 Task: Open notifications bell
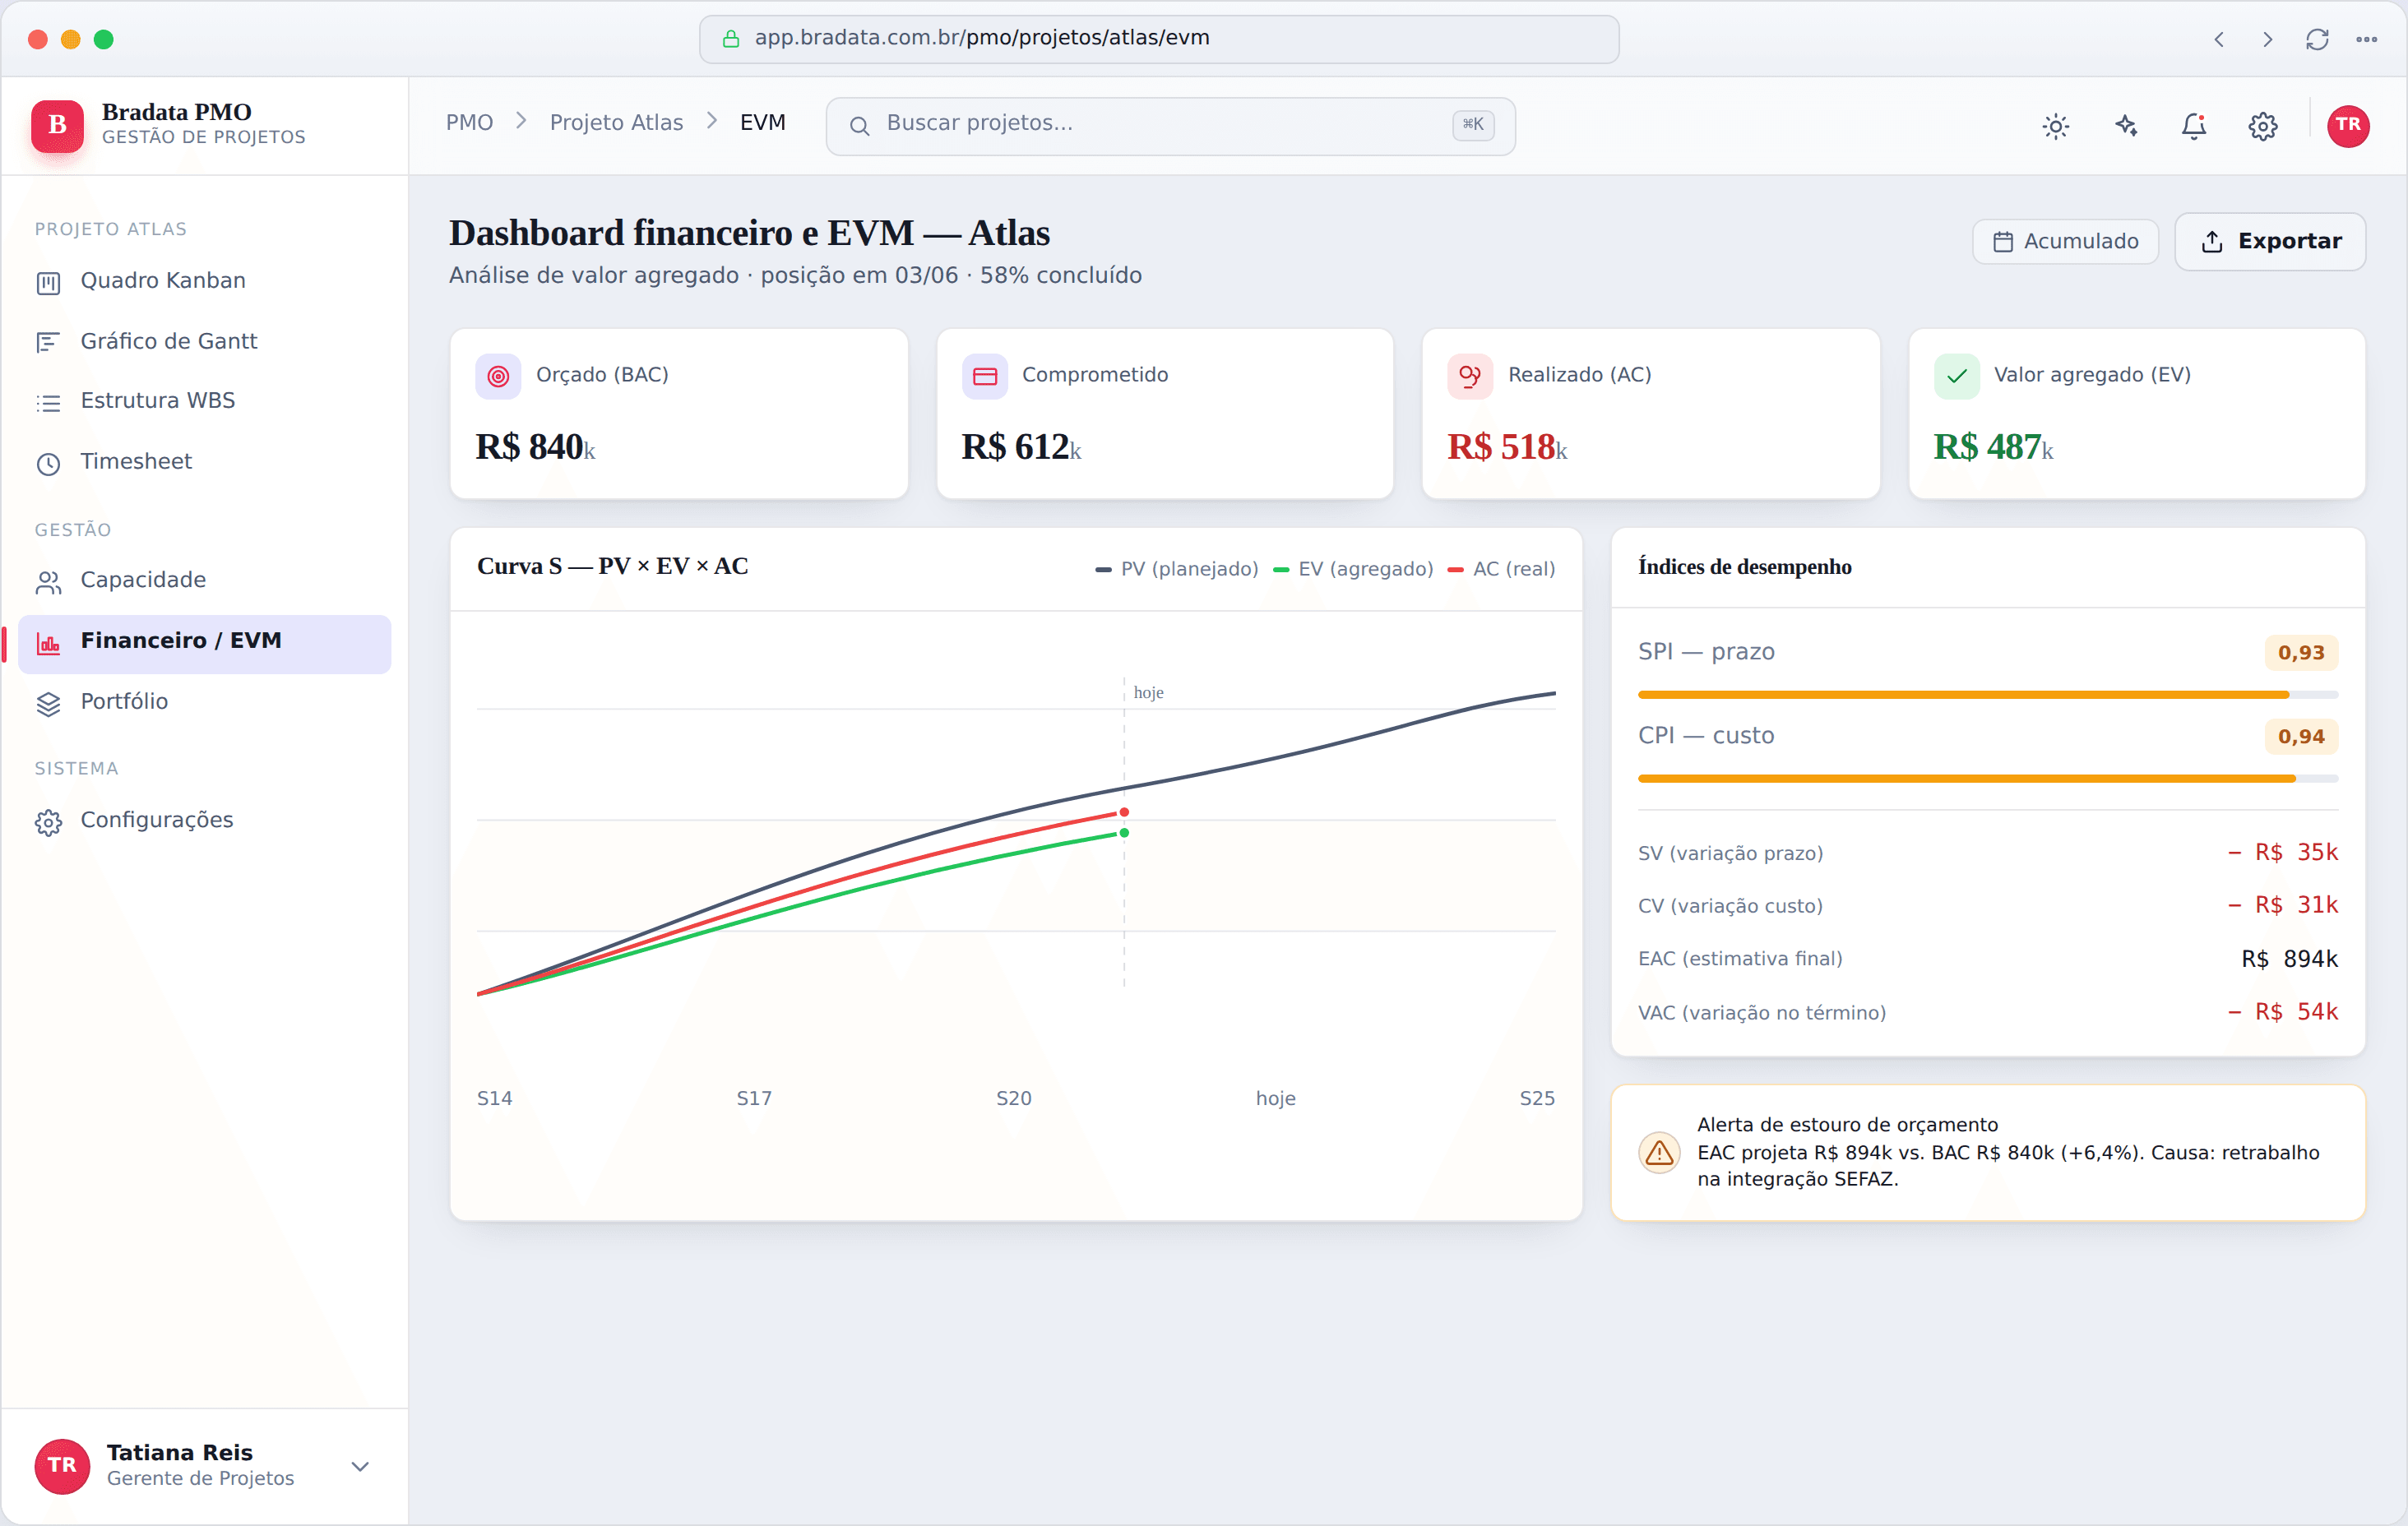[x=2193, y=126]
